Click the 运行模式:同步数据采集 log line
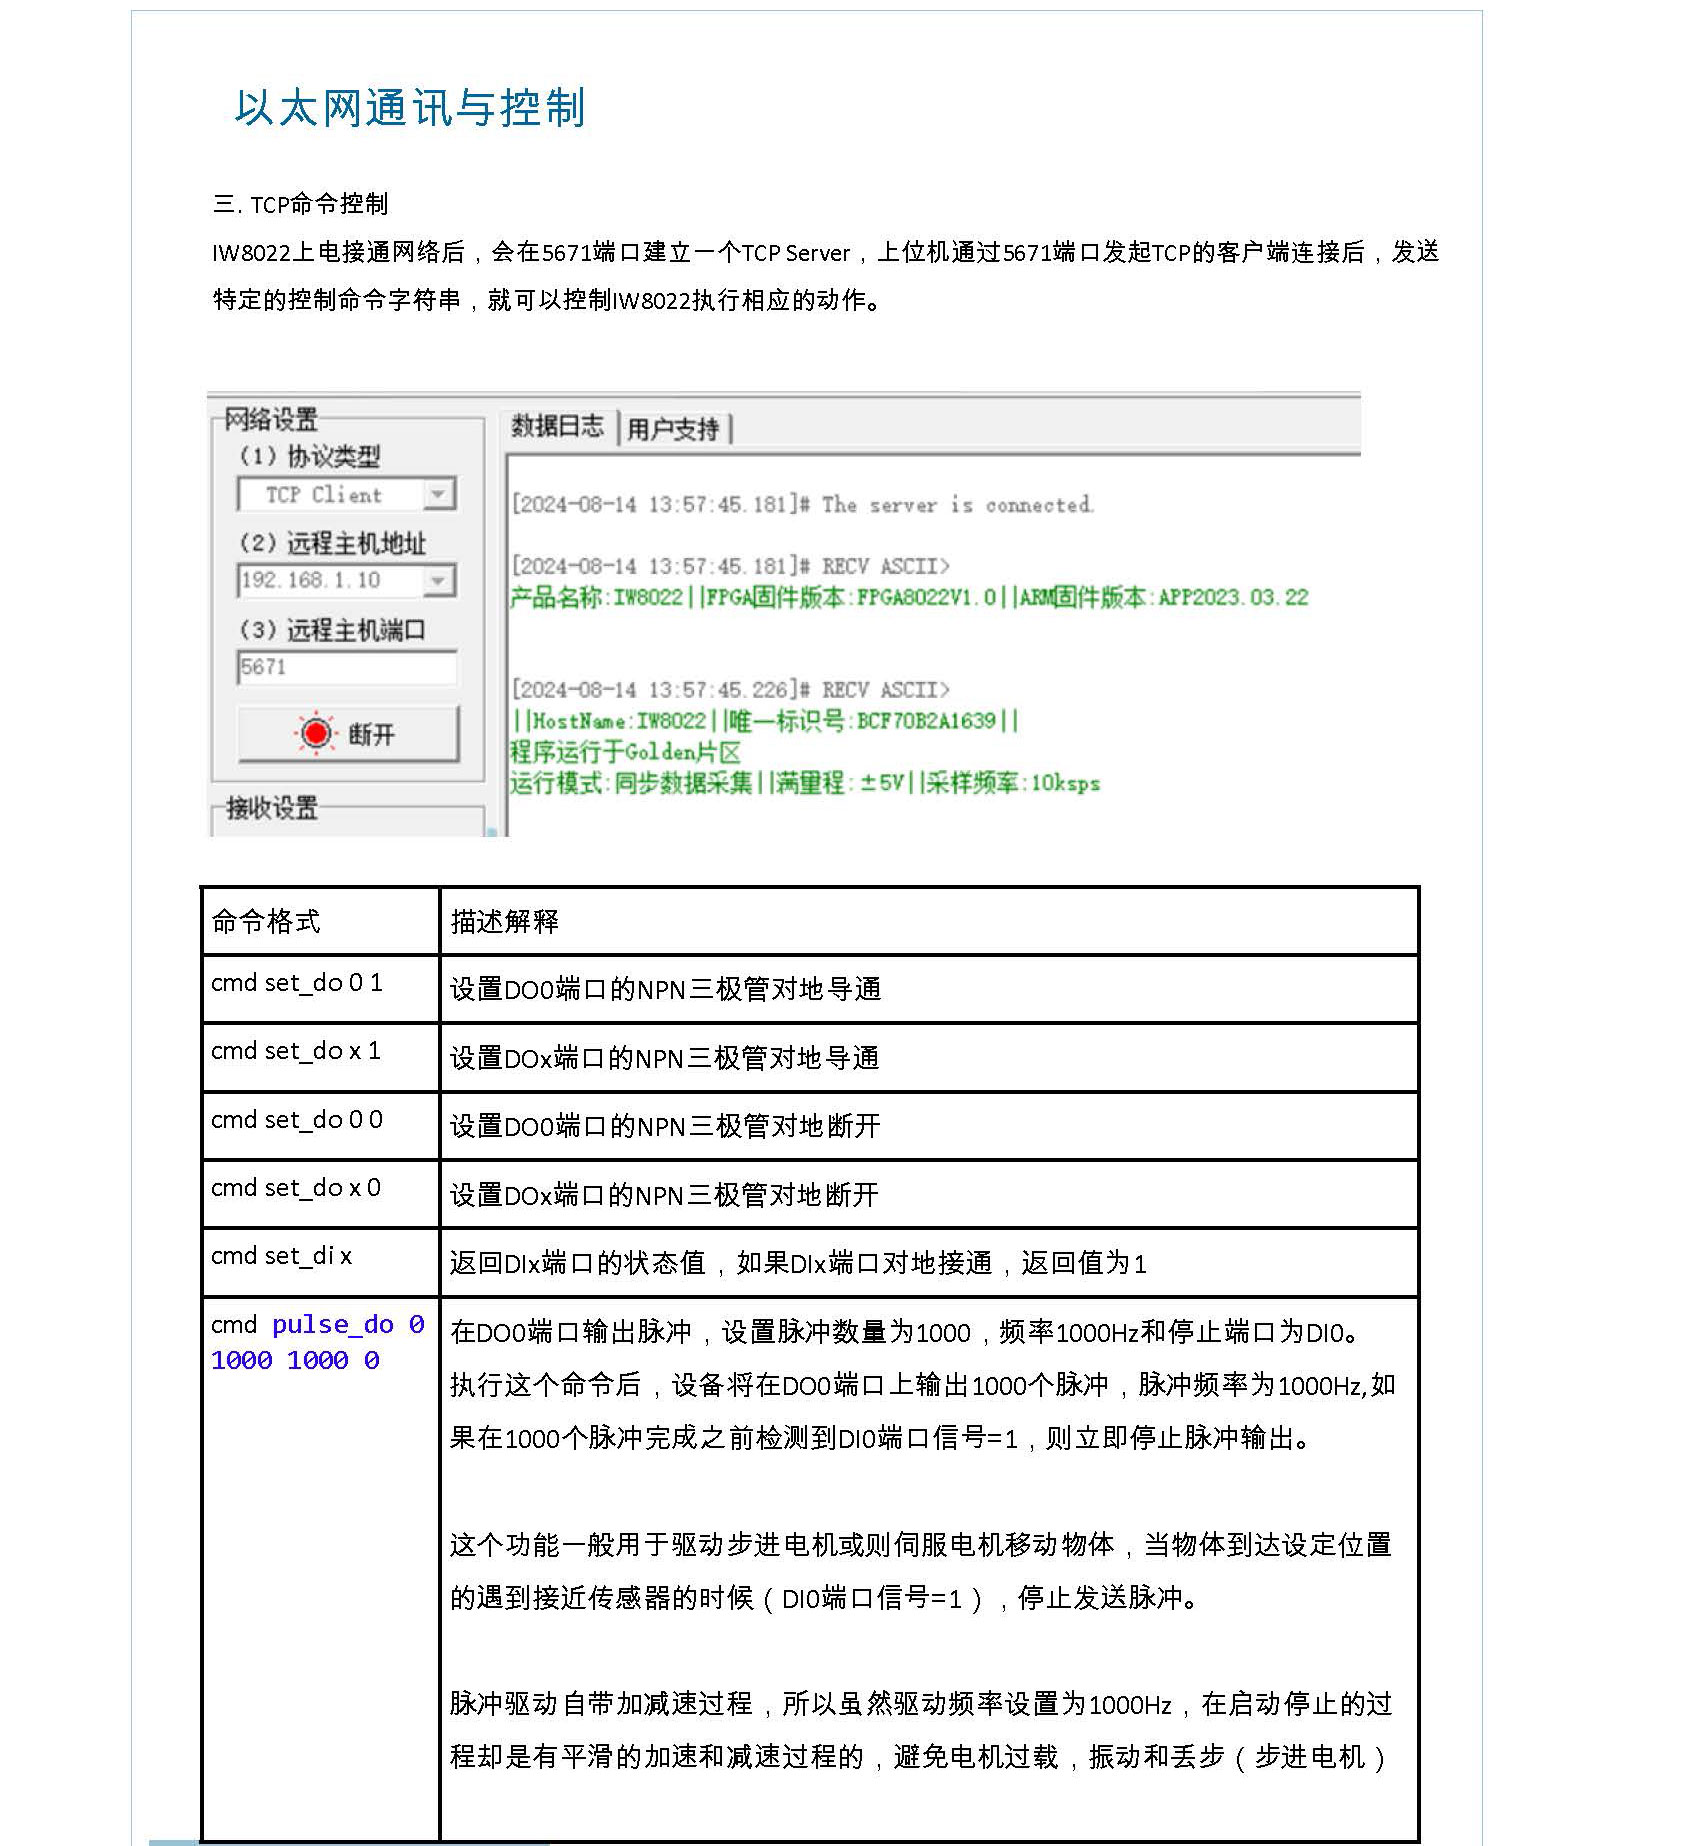This screenshot has width=1700, height=1846. 805,783
